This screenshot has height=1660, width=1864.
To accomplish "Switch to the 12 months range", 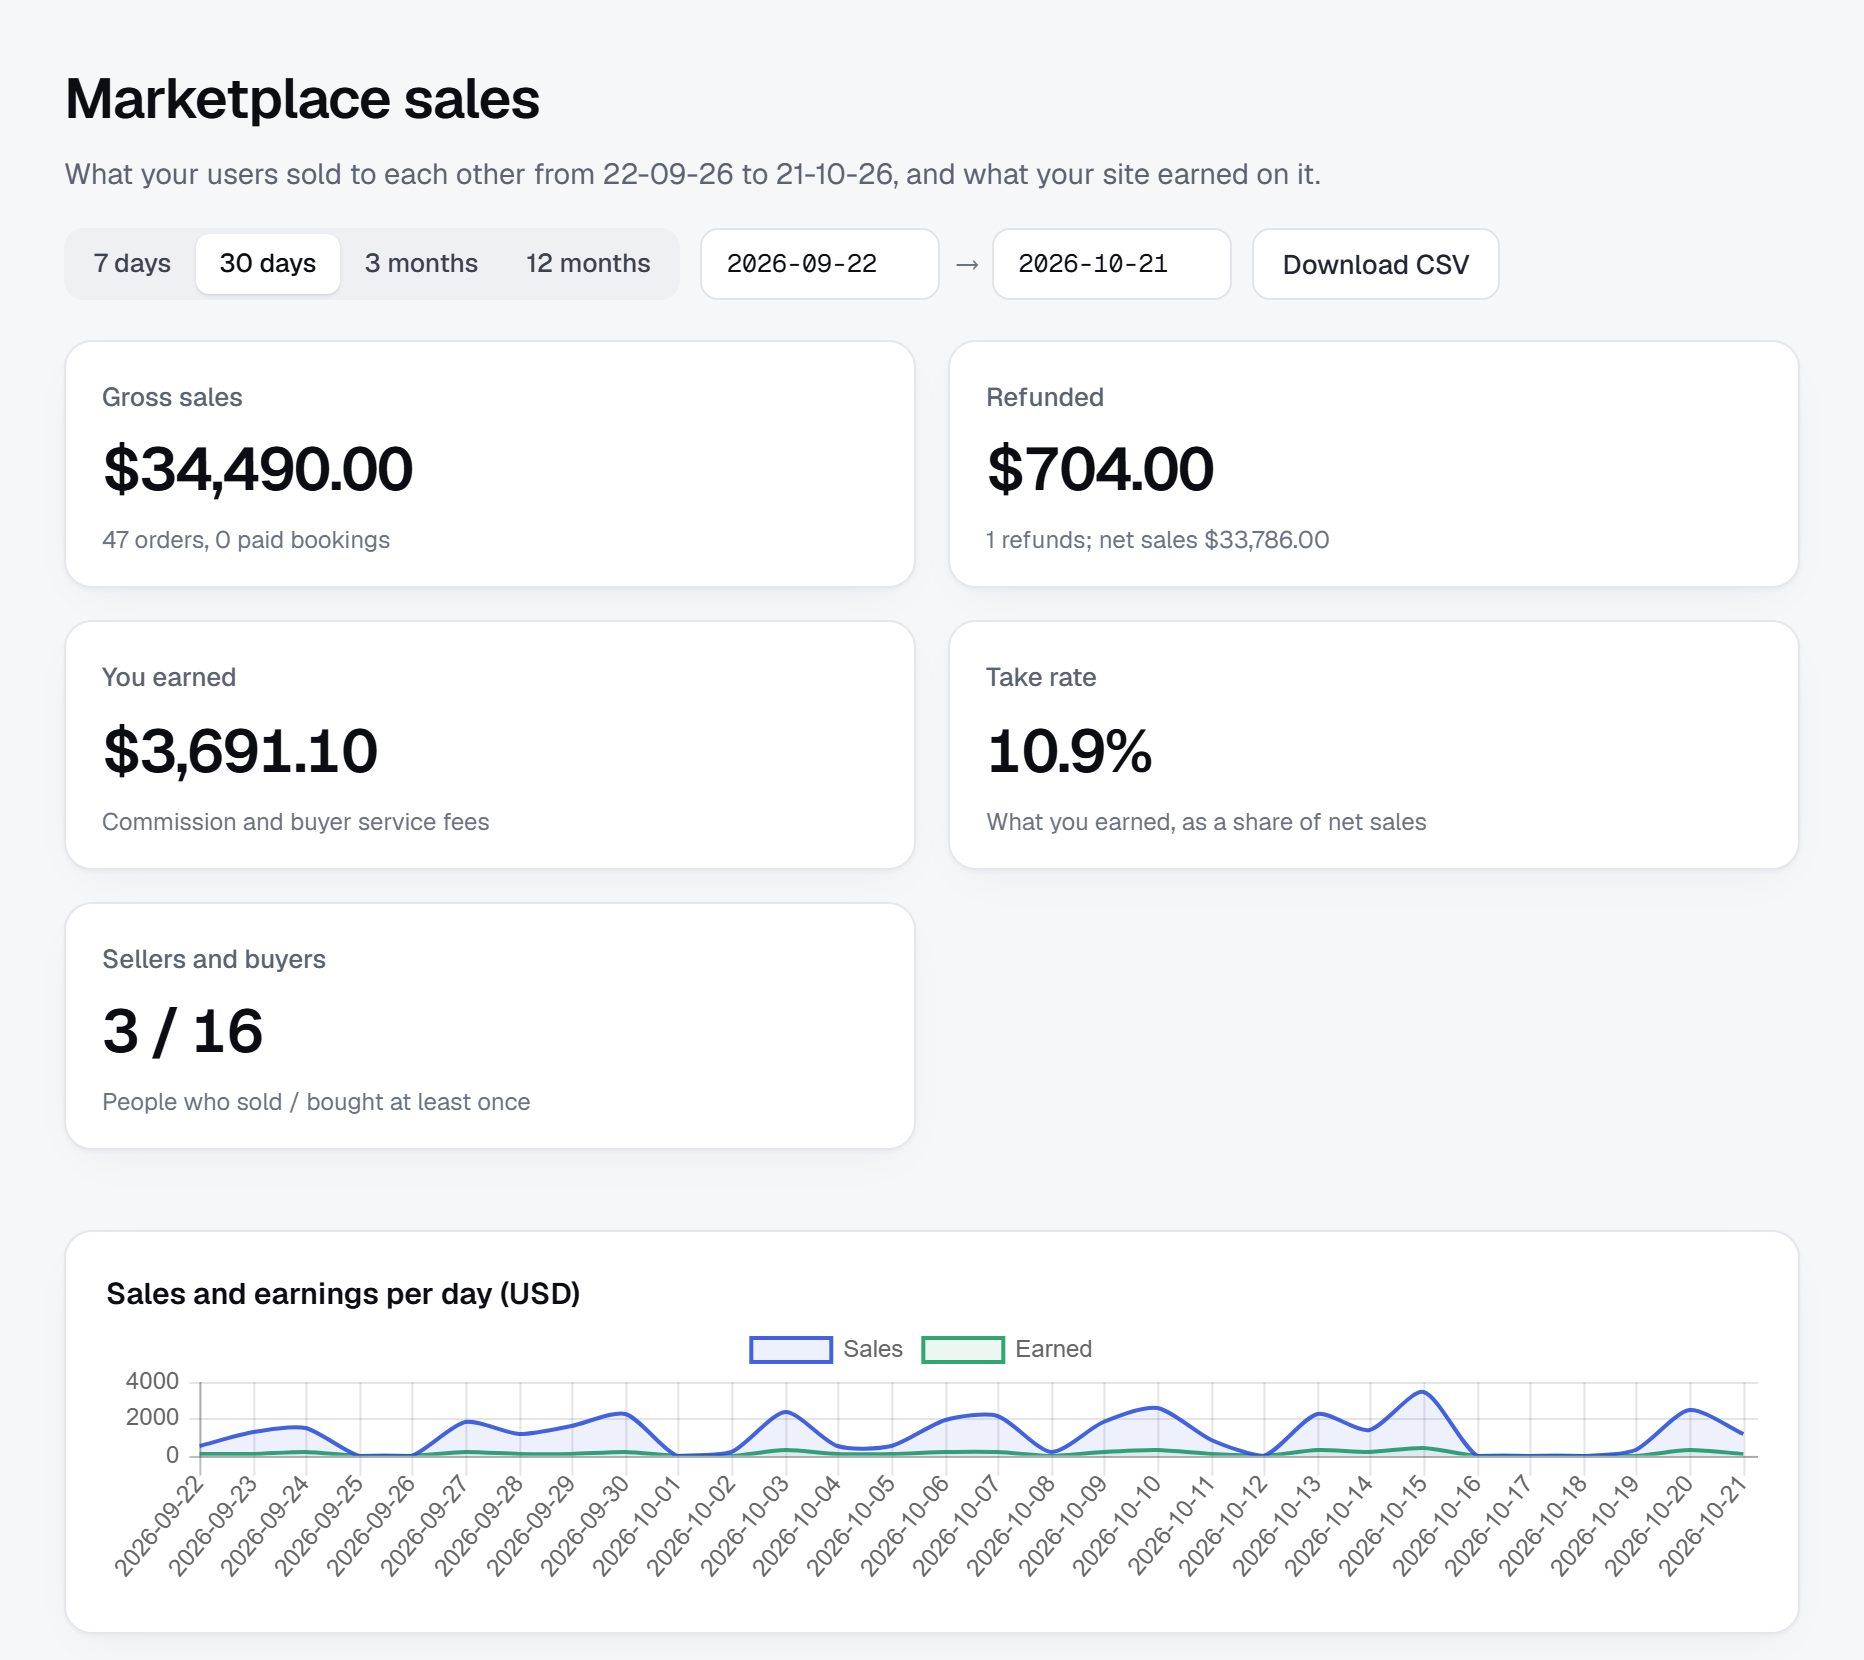I will tap(588, 264).
